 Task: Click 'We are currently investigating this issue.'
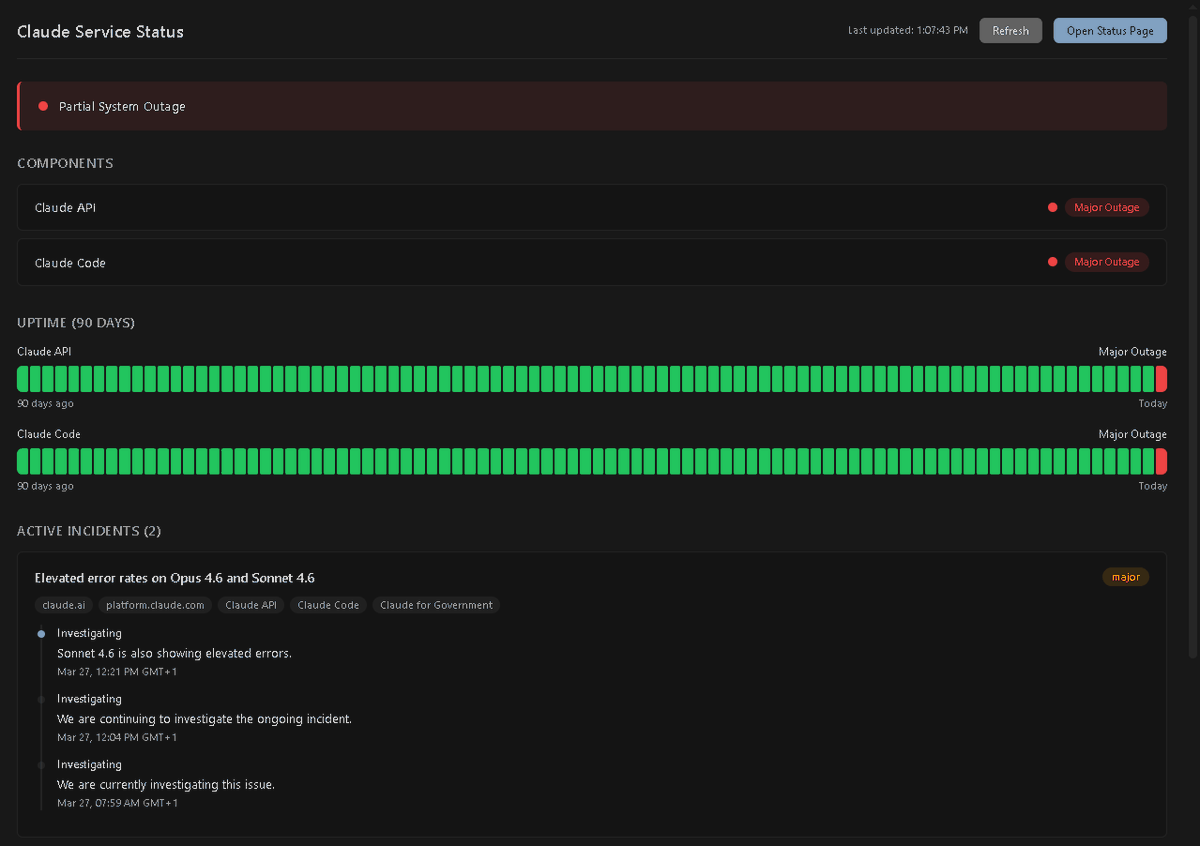point(166,785)
